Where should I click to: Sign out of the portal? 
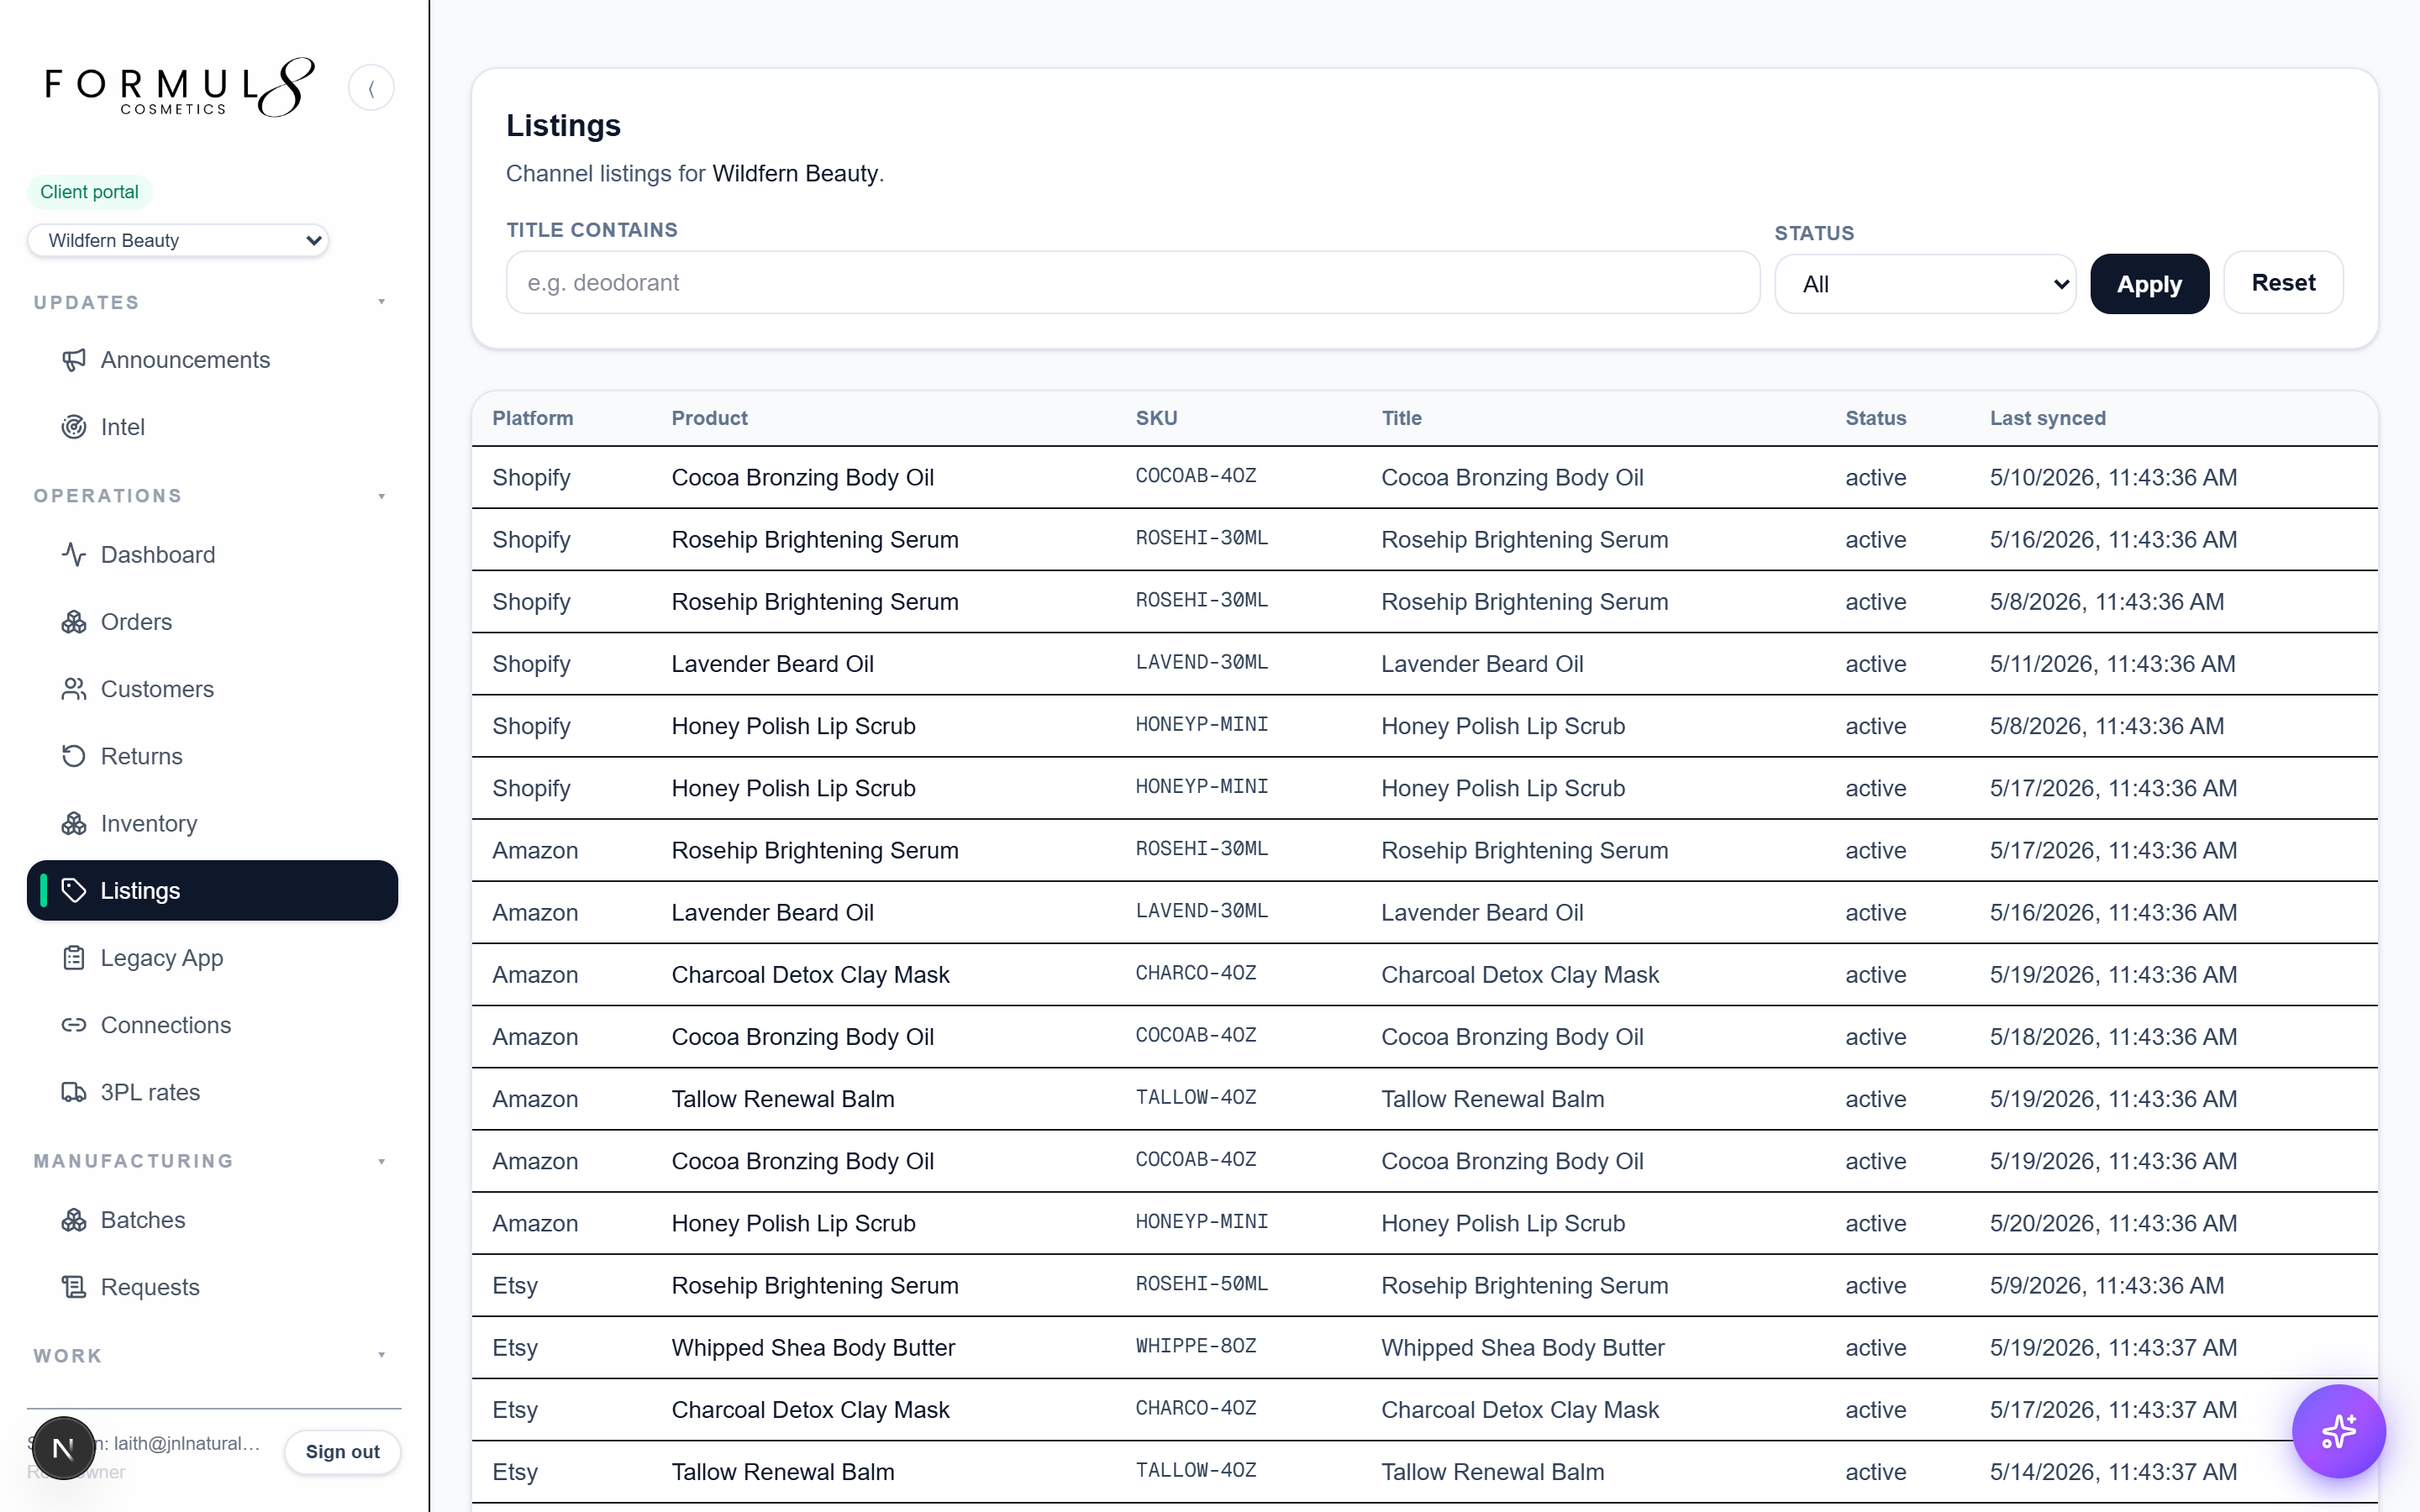342,1451
